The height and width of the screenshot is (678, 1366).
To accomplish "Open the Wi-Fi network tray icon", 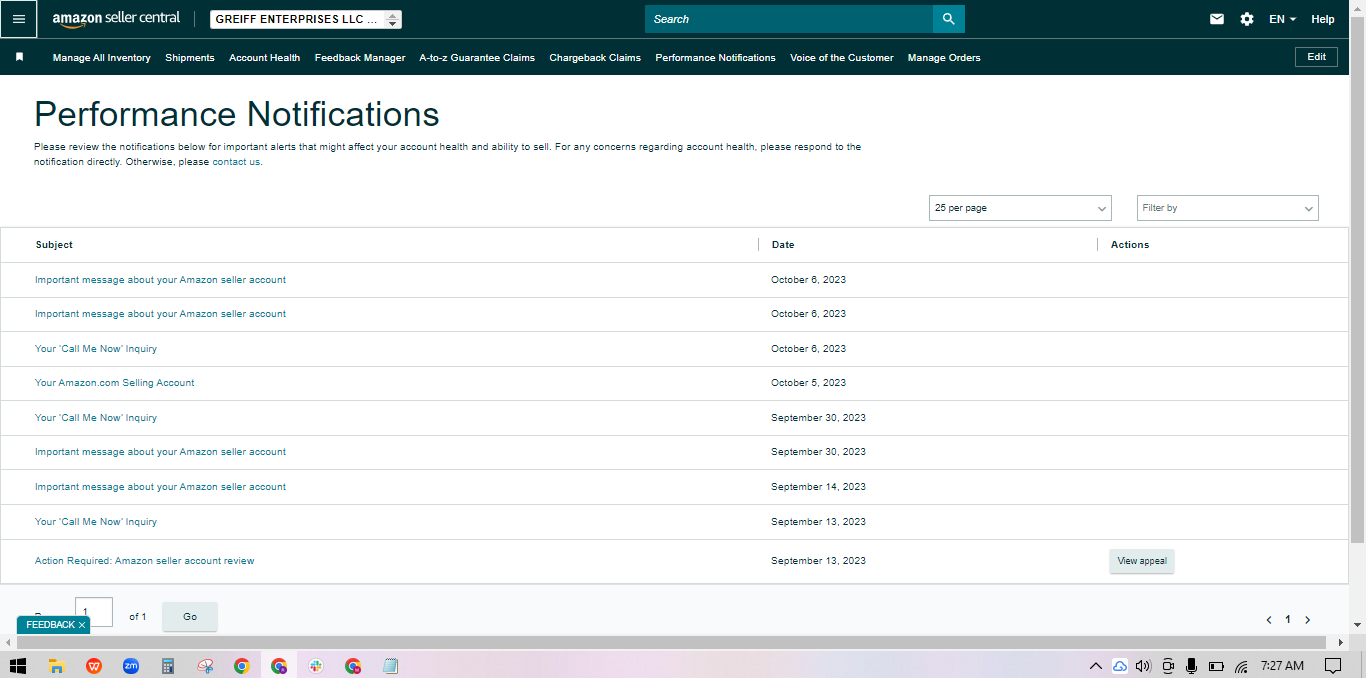I will [x=1241, y=666].
